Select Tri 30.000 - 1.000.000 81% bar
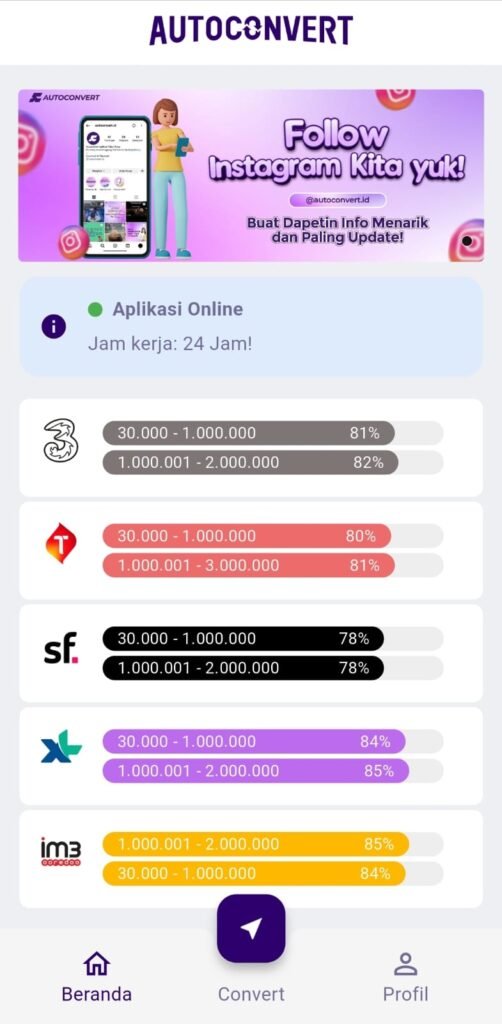 click(249, 433)
